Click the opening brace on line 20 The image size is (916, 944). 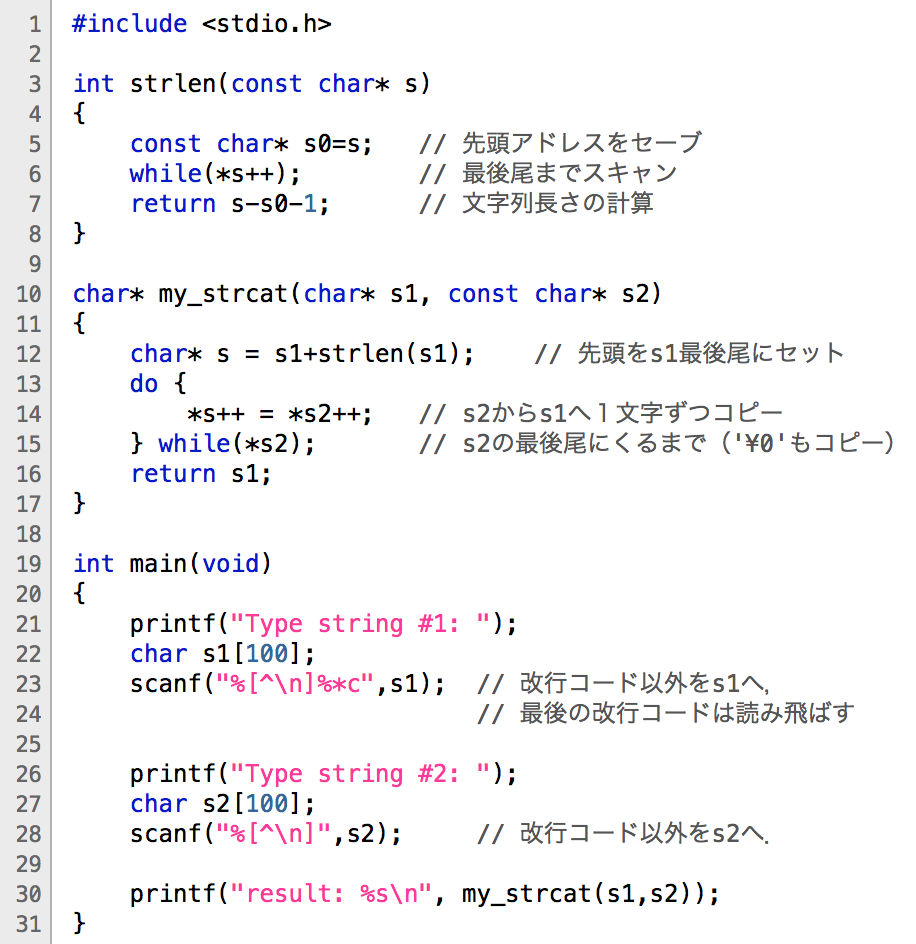click(79, 594)
